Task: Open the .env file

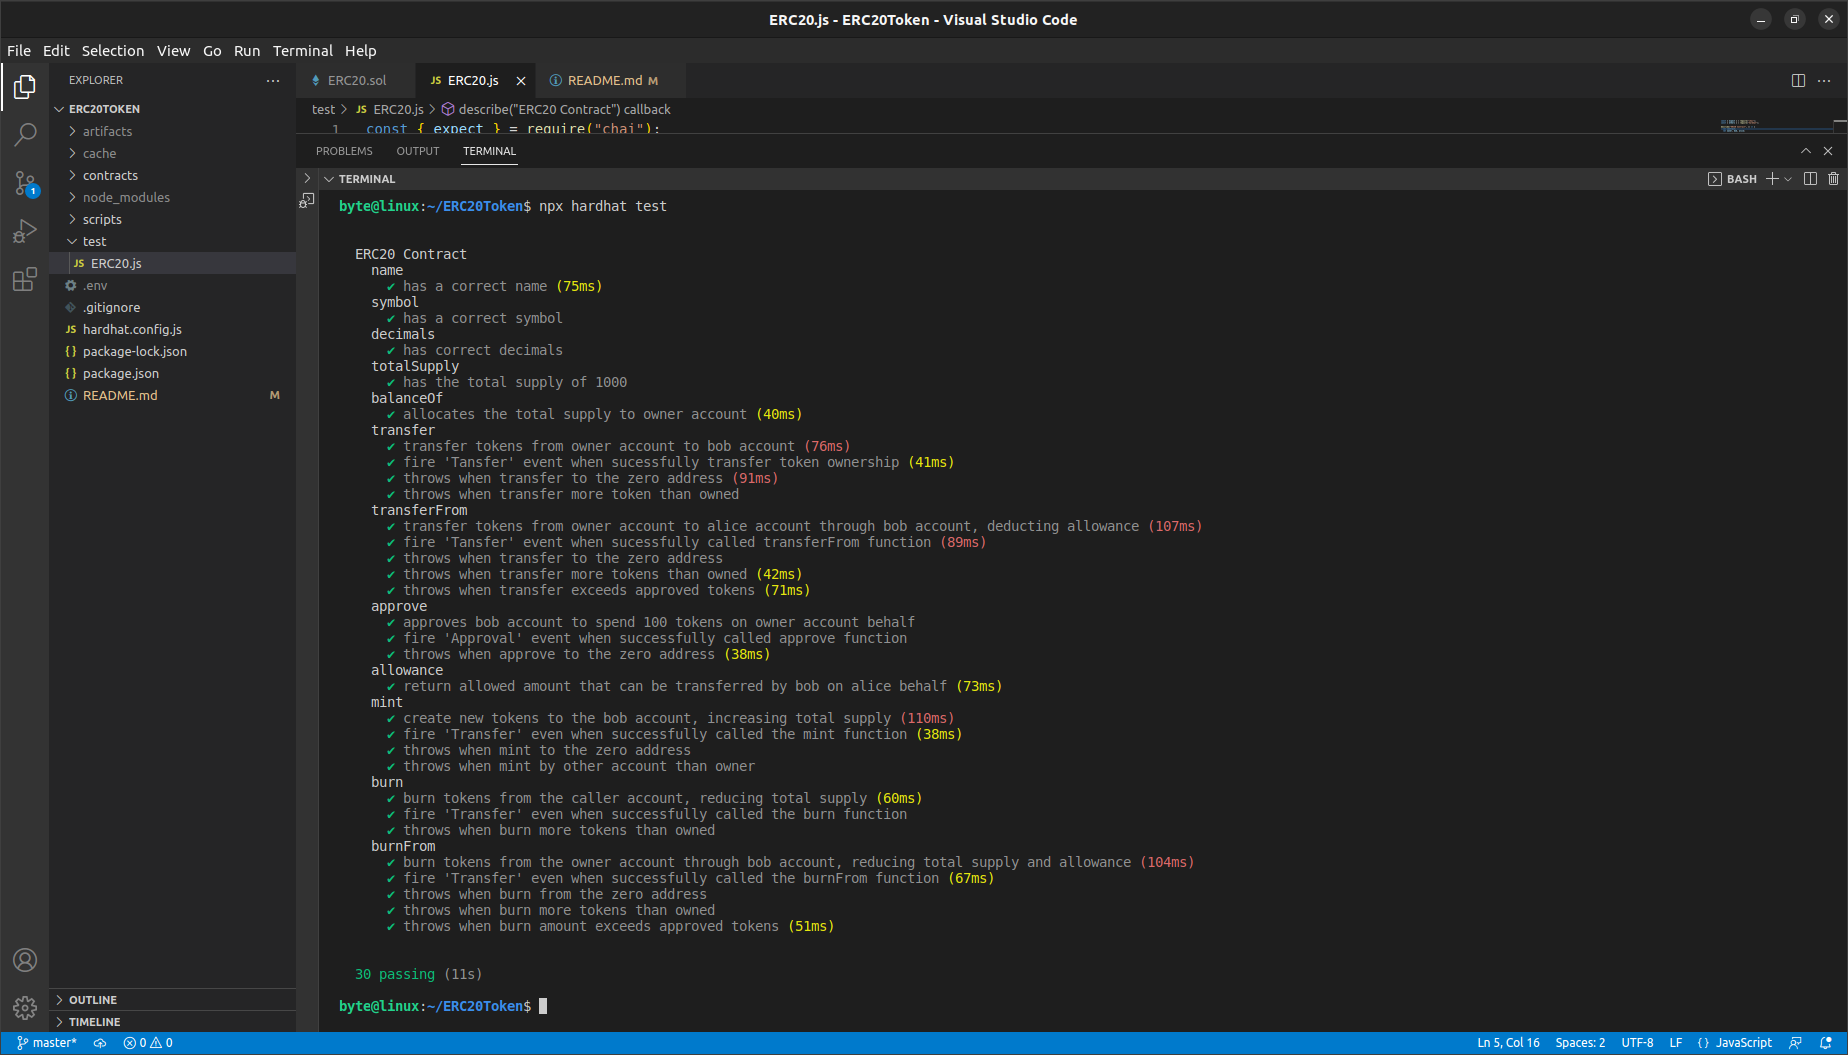Action: coord(172,285)
